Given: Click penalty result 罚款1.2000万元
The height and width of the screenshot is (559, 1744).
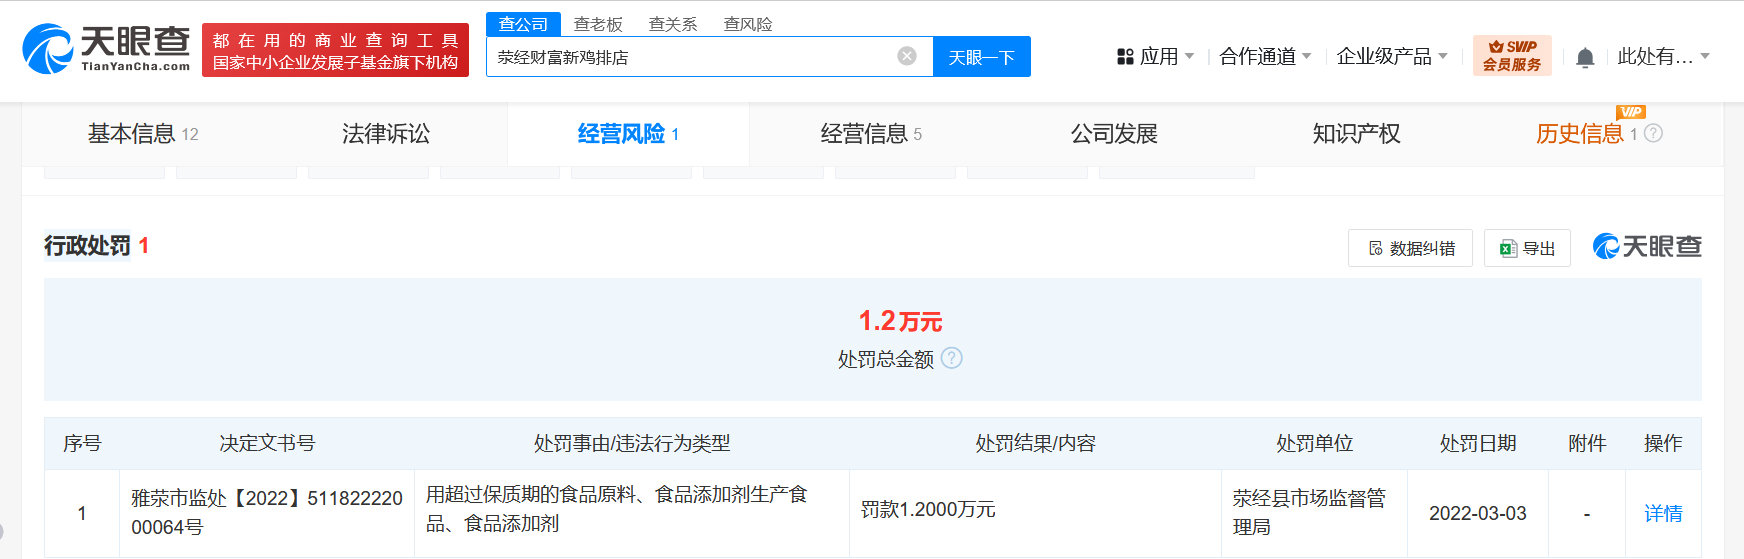Looking at the screenshot, I should (x=928, y=510).
